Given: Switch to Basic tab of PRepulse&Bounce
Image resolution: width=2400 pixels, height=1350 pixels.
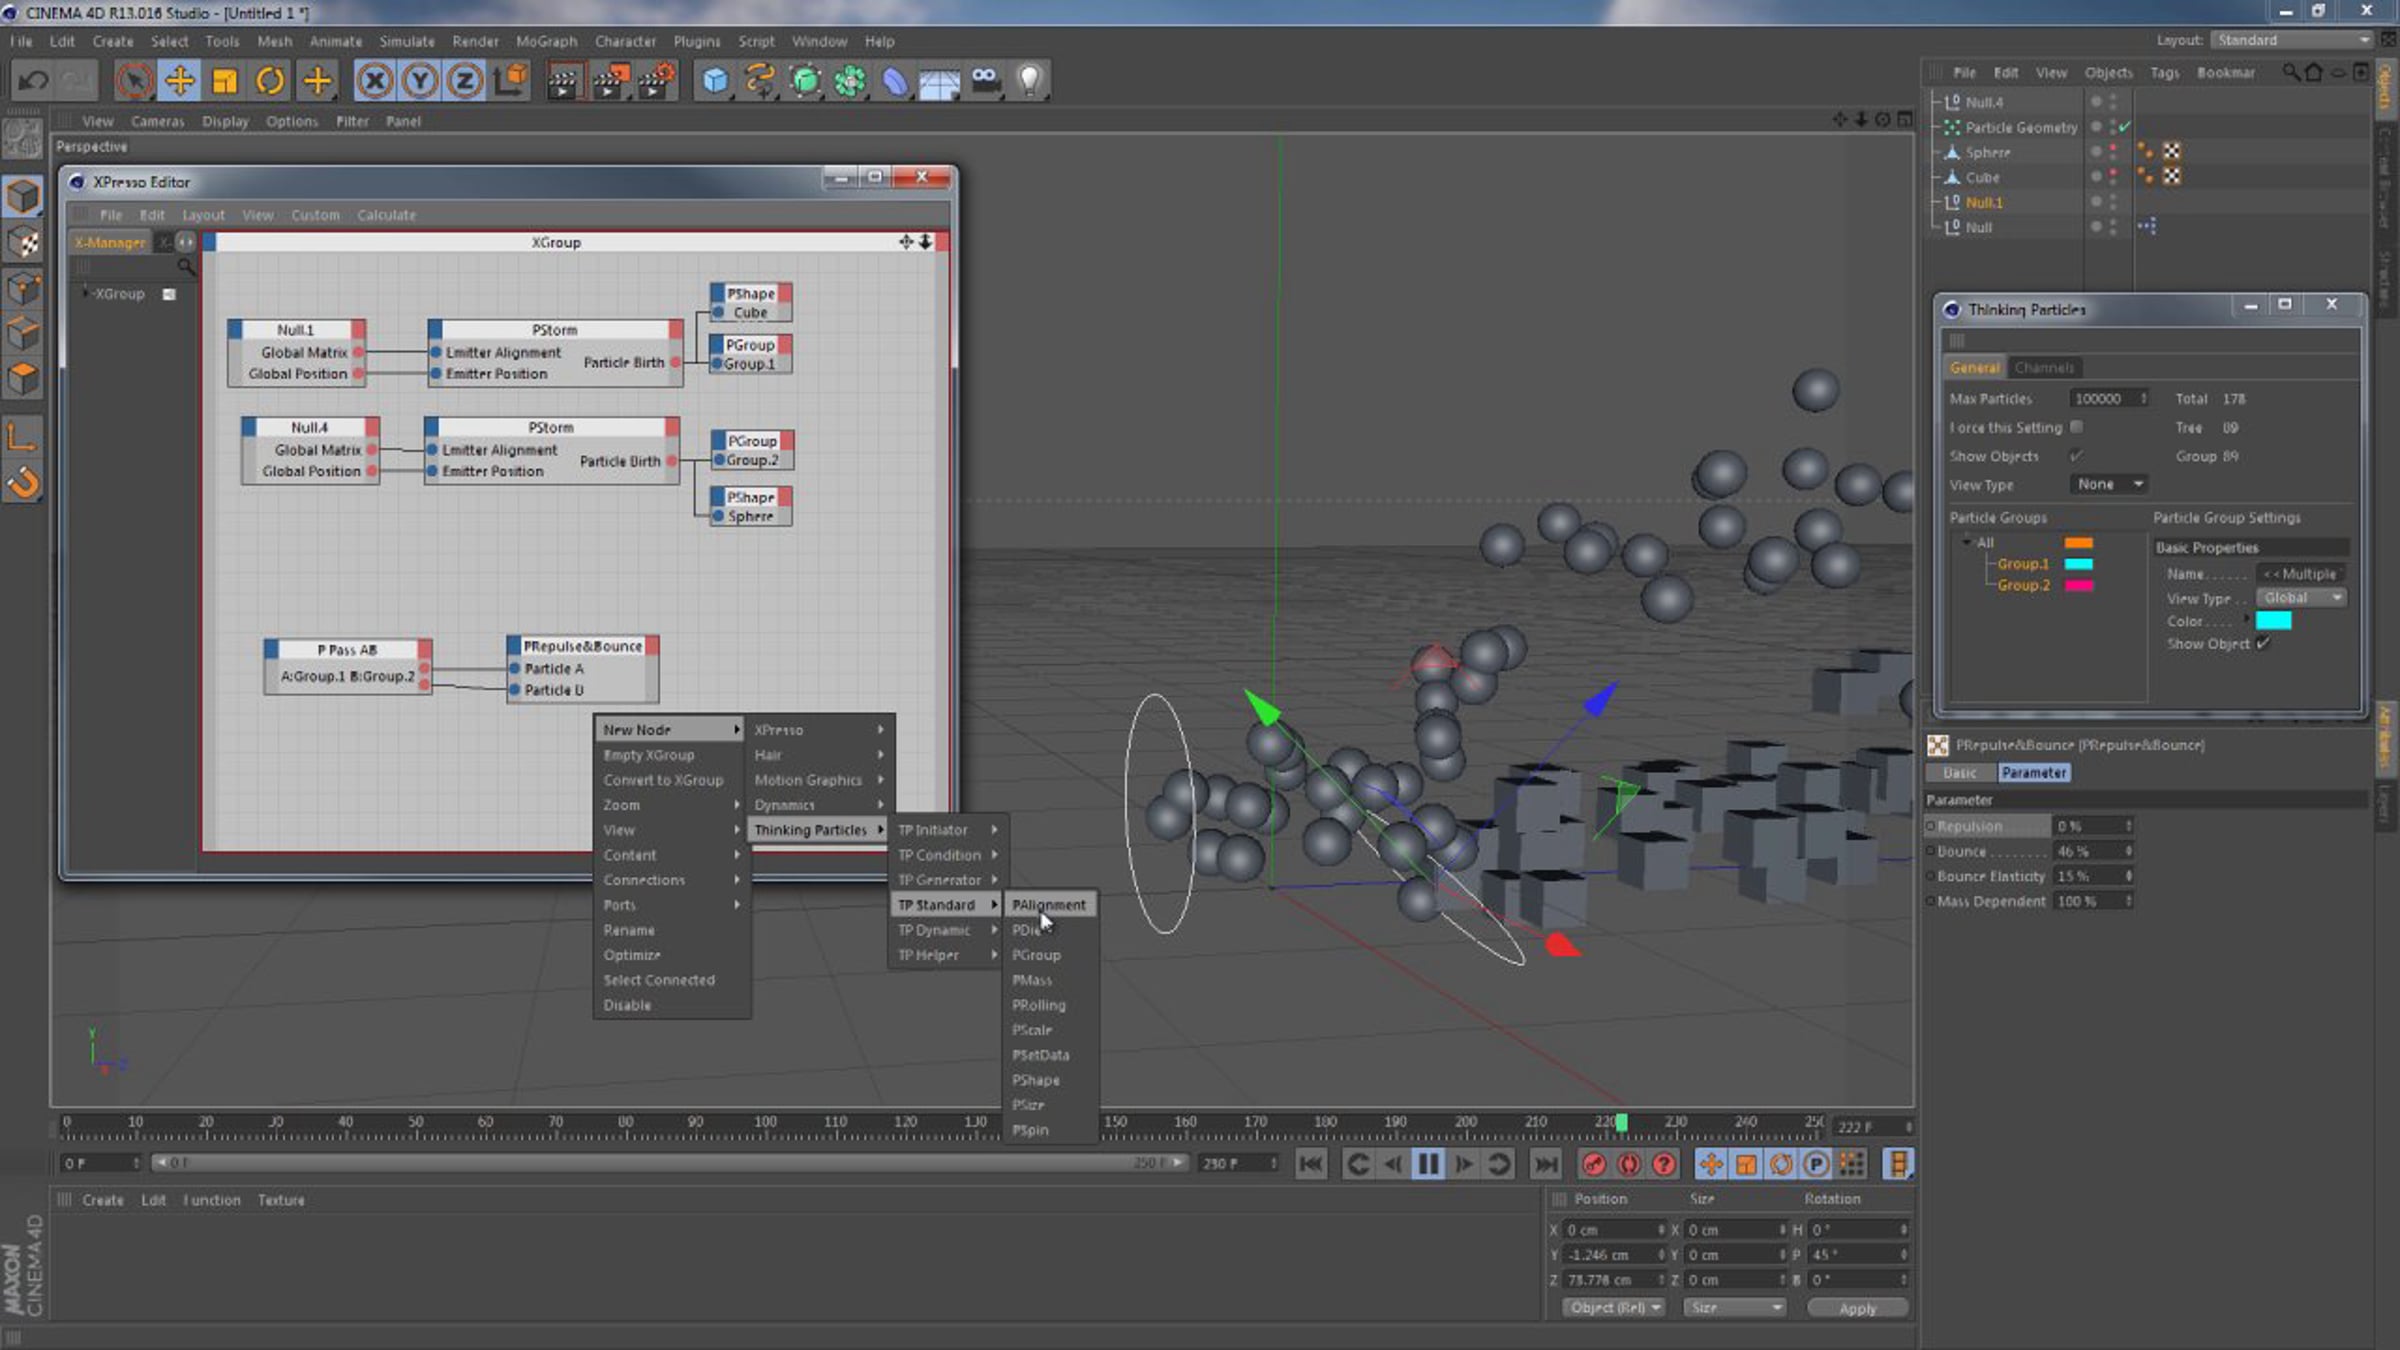Looking at the screenshot, I should pyautogui.click(x=1959, y=773).
